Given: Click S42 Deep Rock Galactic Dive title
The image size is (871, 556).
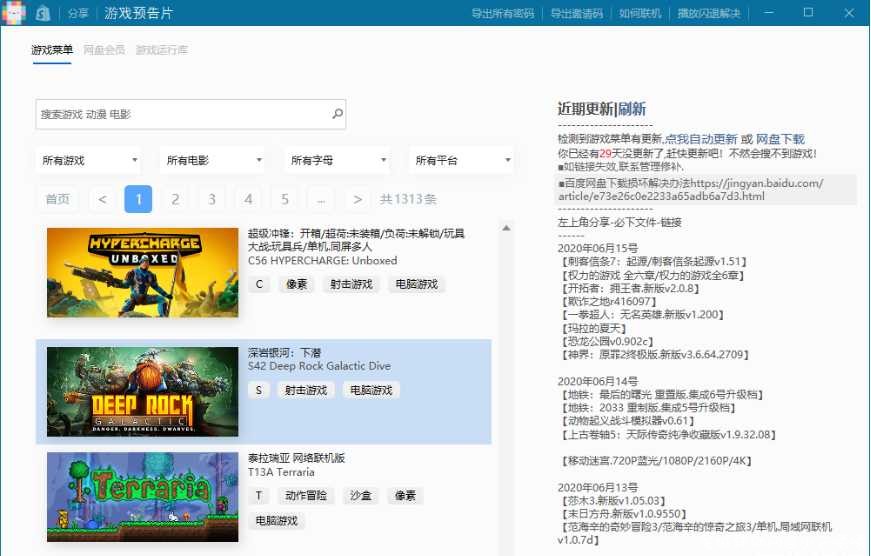Looking at the screenshot, I should pos(319,366).
